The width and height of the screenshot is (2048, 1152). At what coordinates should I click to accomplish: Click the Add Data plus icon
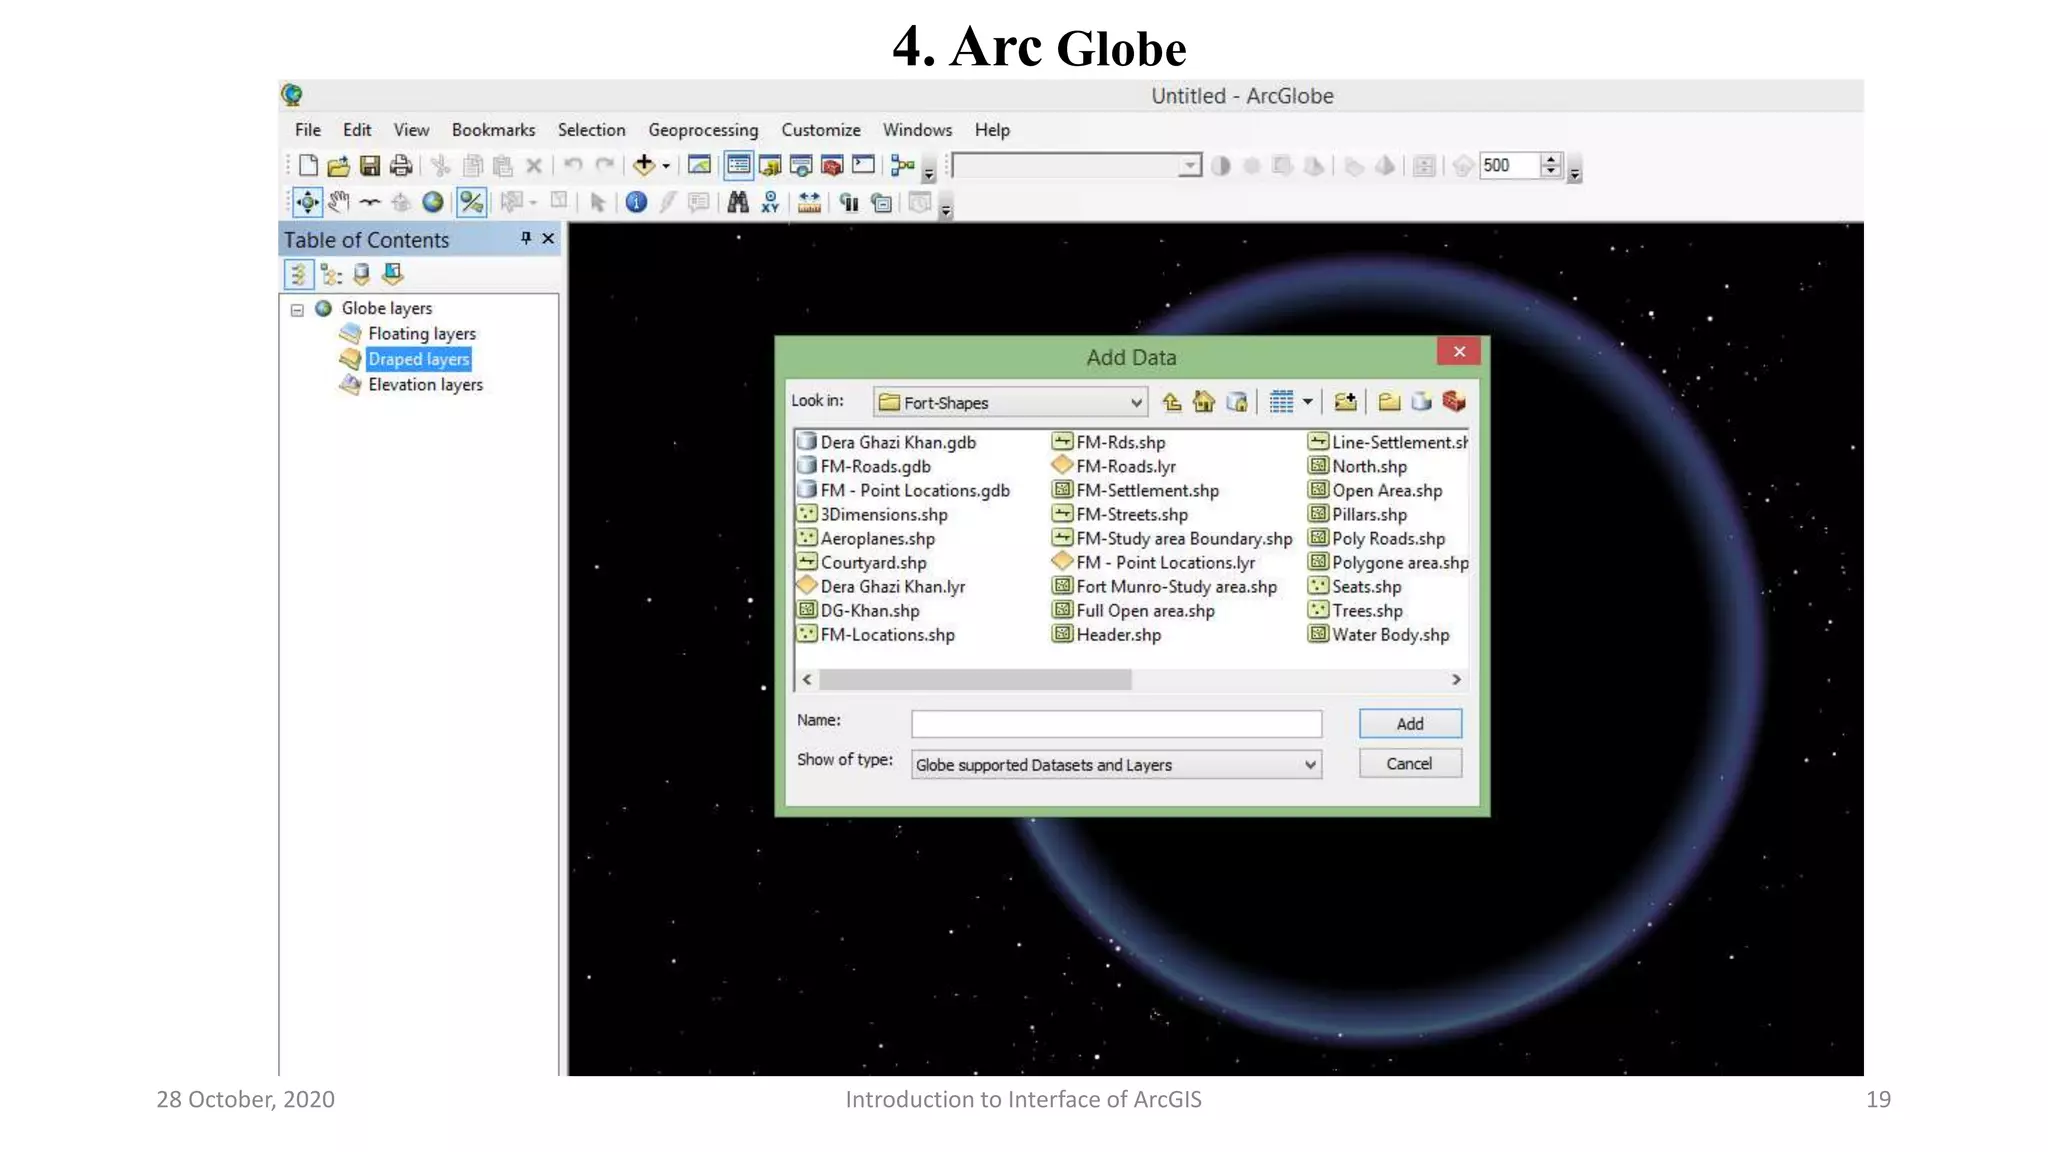(x=644, y=165)
